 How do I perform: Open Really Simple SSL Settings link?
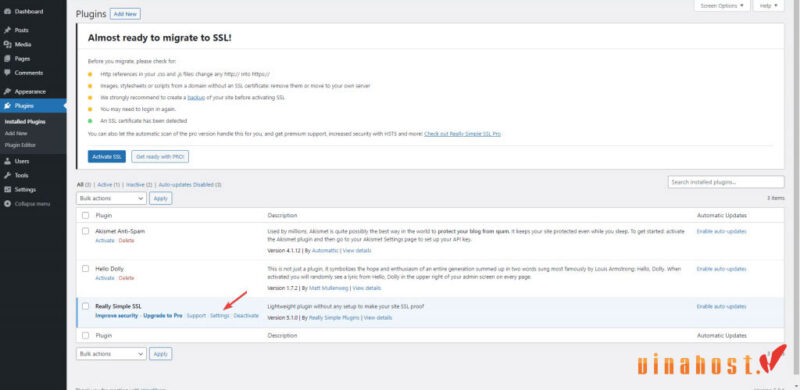tap(220, 316)
